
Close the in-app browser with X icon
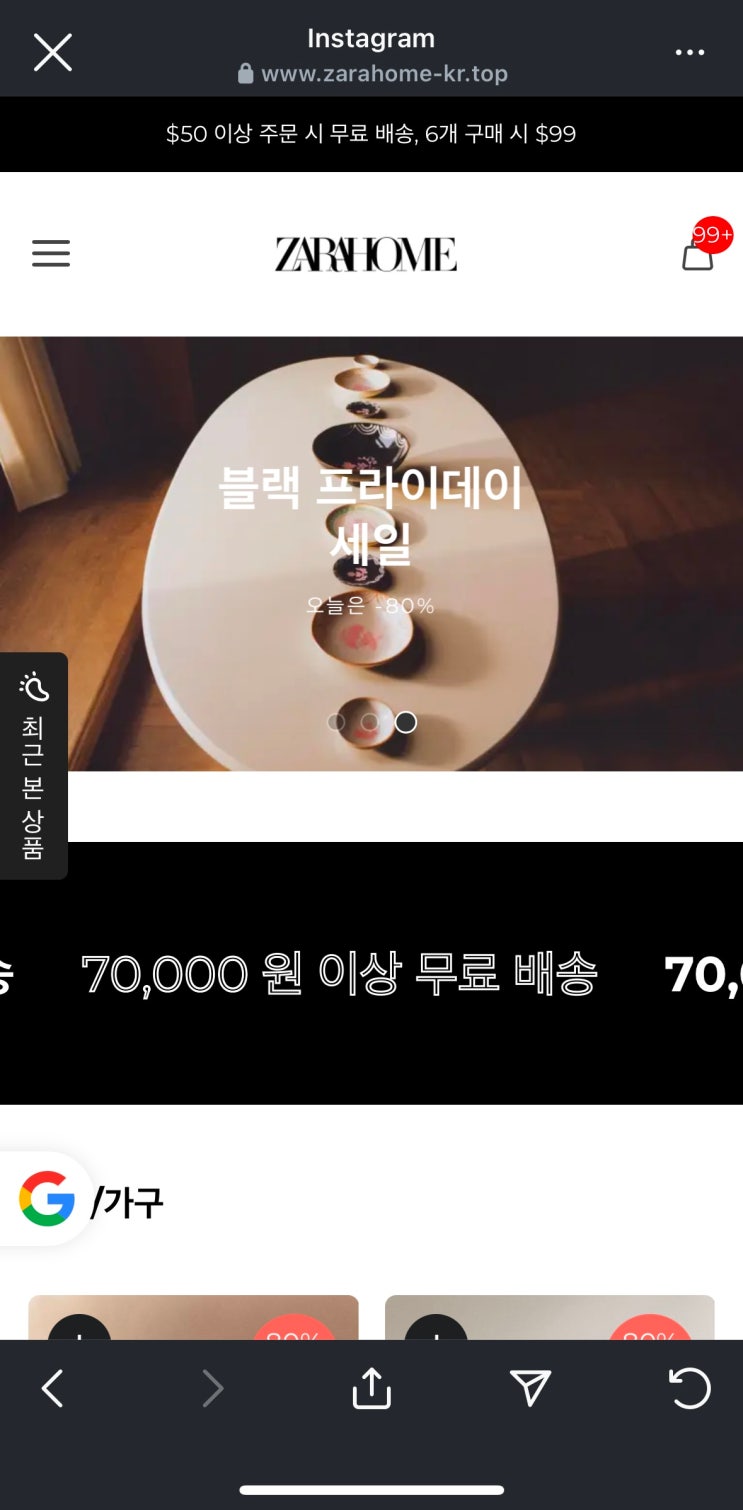[x=52, y=52]
